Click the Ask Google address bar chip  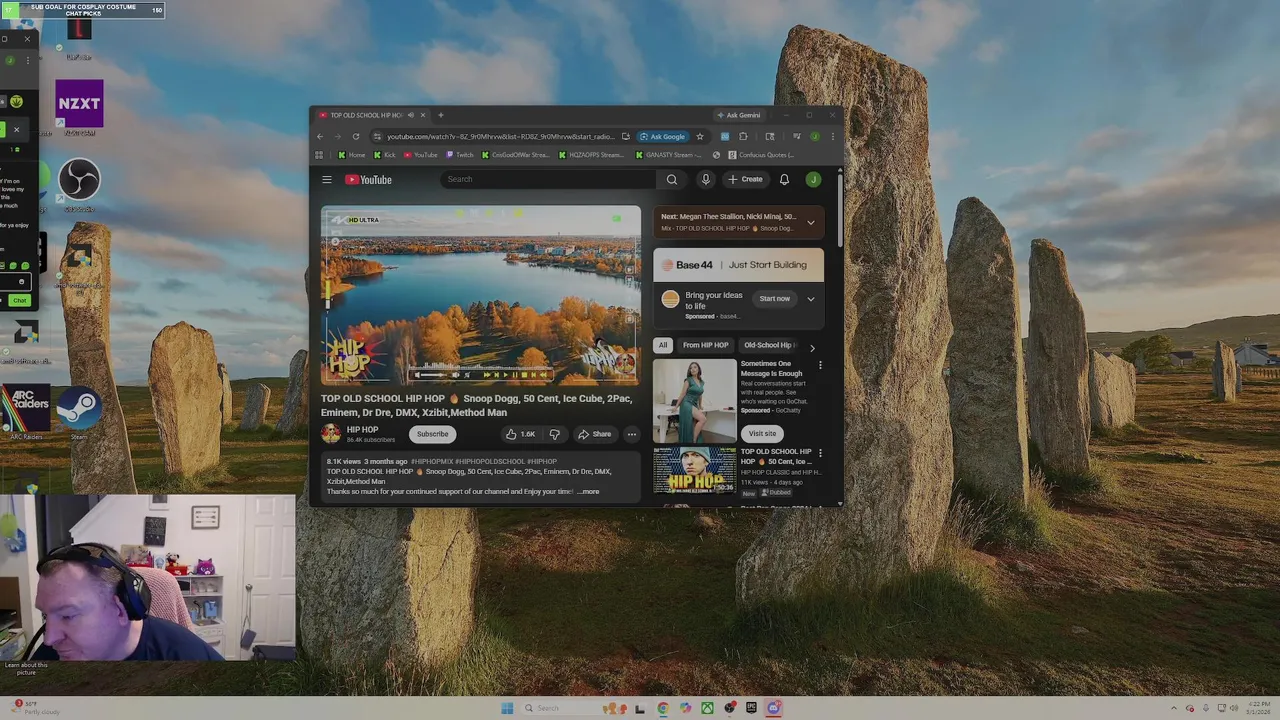(663, 136)
